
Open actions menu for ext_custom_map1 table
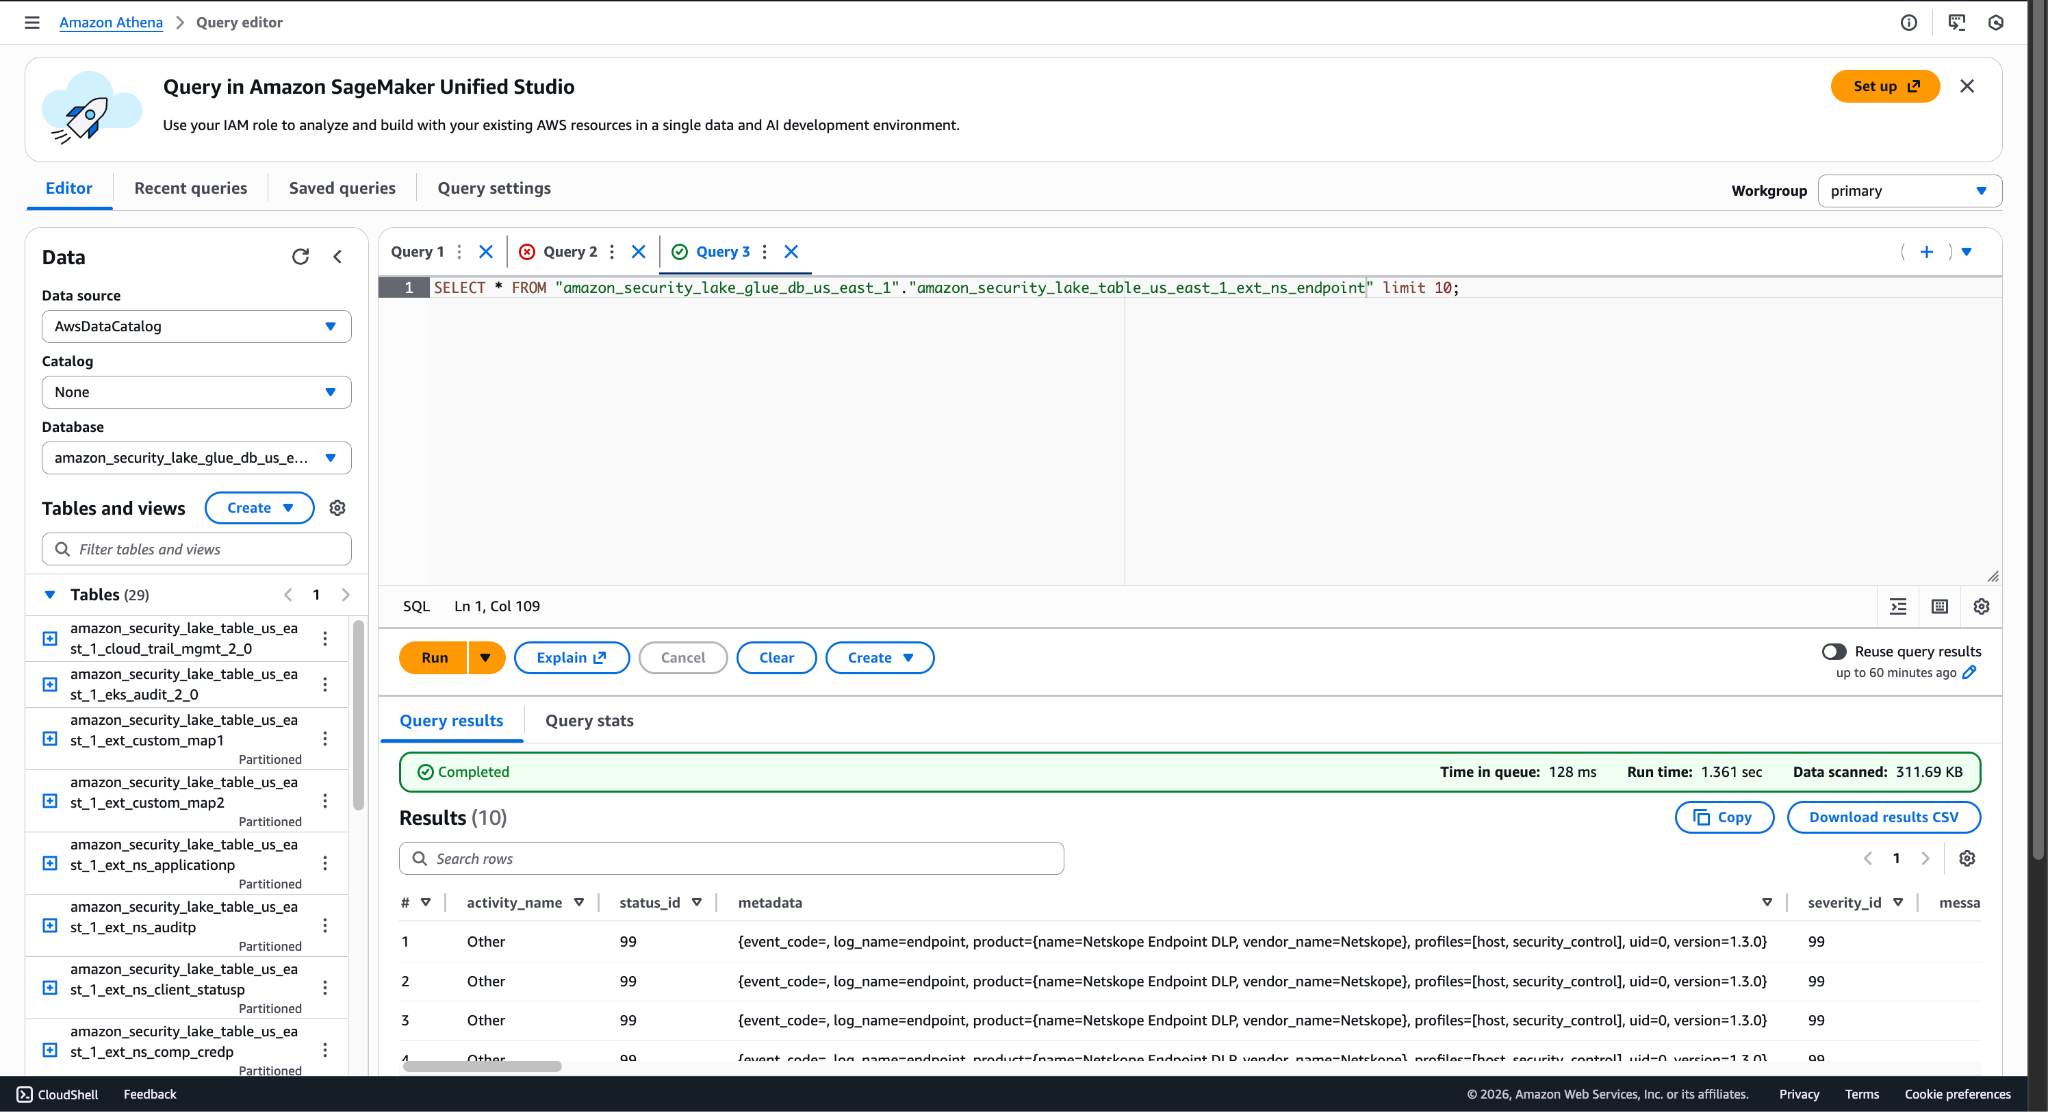coord(325,739)
